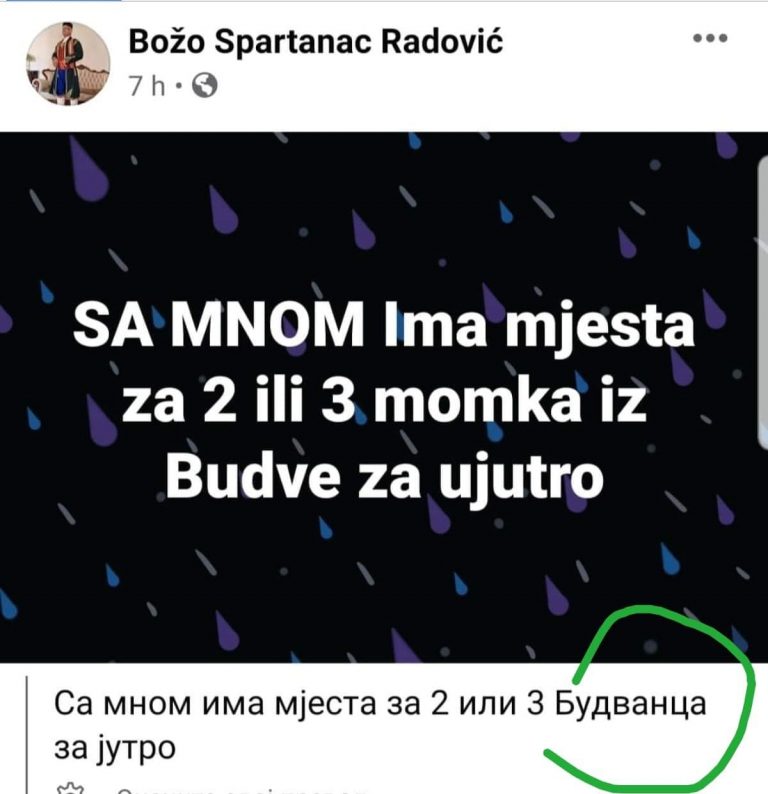Click the 'Budve za ujutro' line in the post
The width and height of the screenshot is (768, 794).
coord(385,477)
